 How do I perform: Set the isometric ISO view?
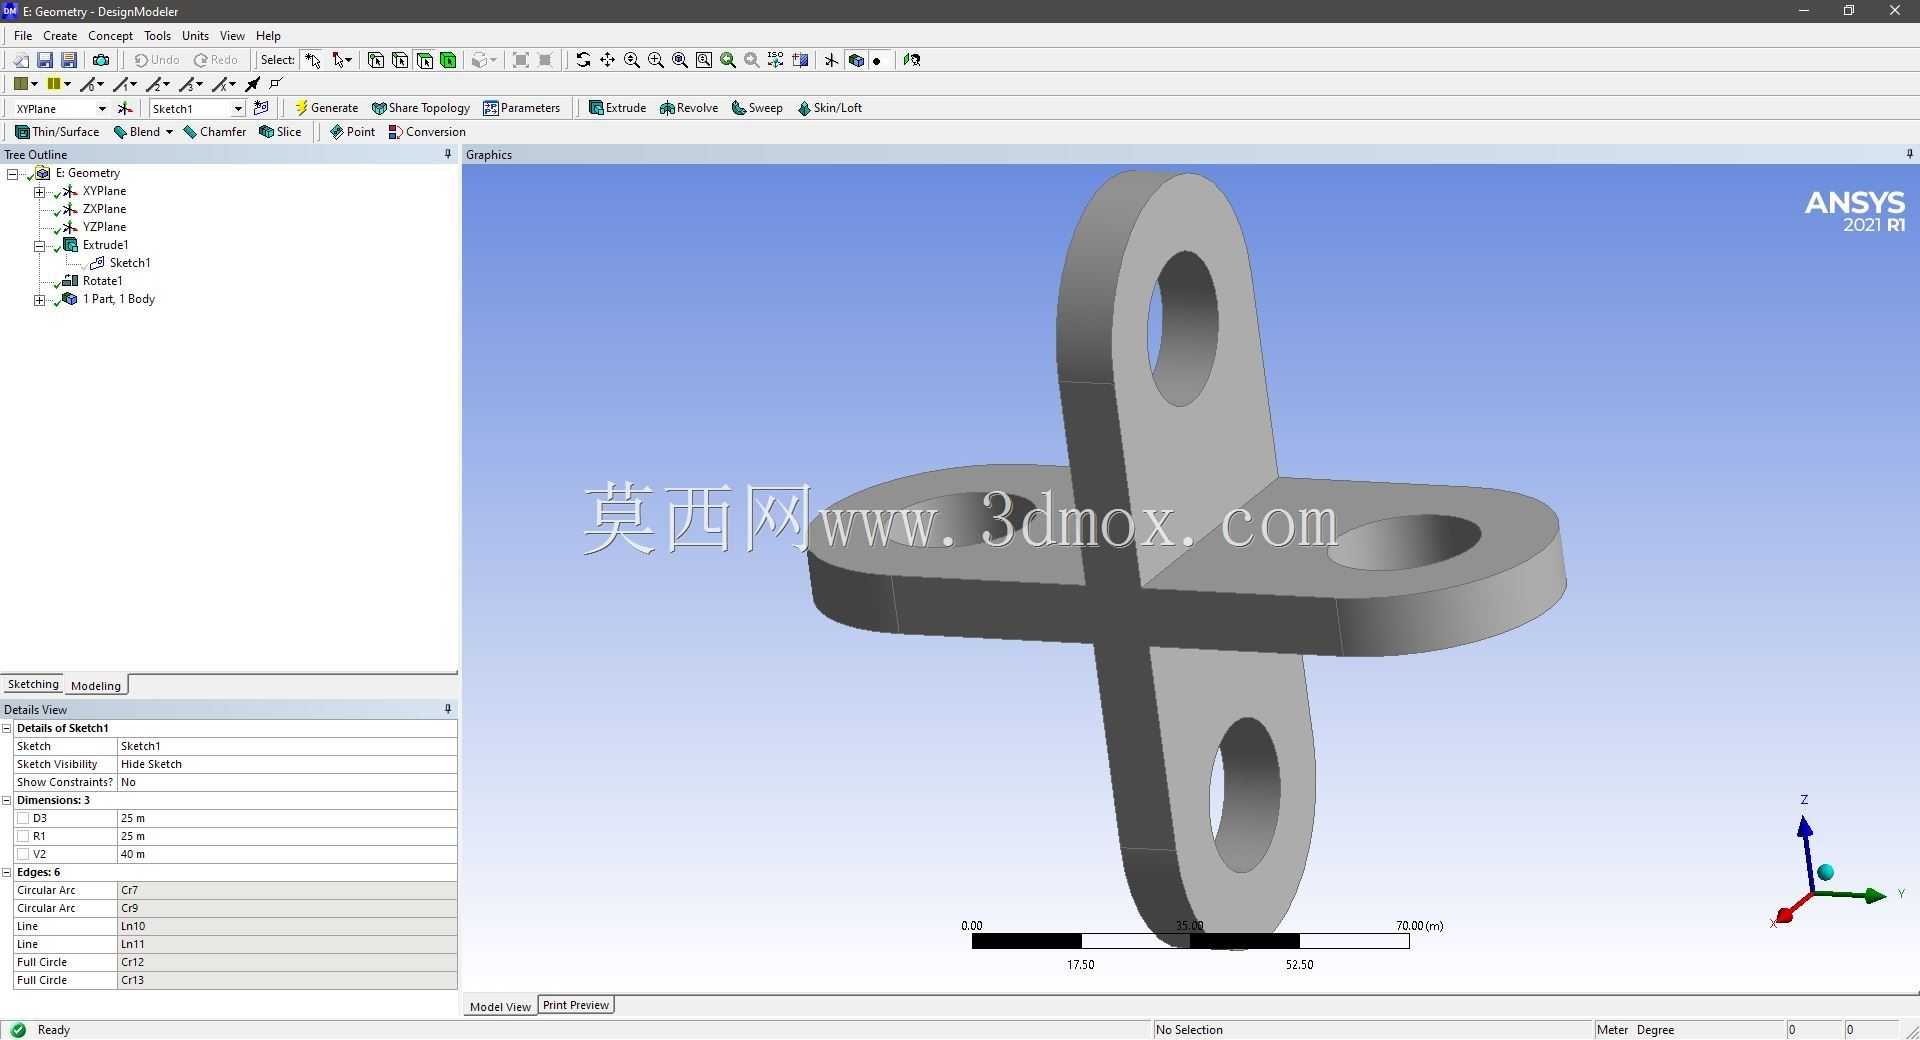(x=776, y=60)
